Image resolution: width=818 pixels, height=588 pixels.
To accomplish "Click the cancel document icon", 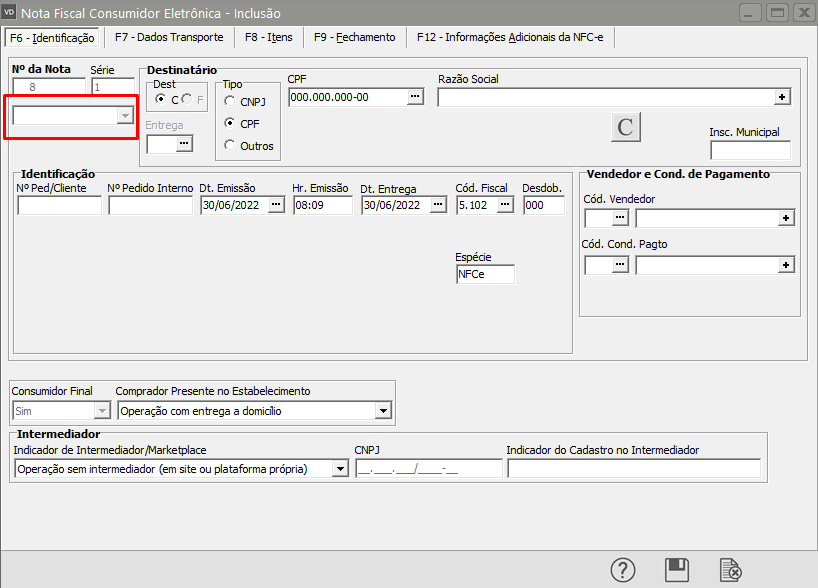I will (731, 570).
